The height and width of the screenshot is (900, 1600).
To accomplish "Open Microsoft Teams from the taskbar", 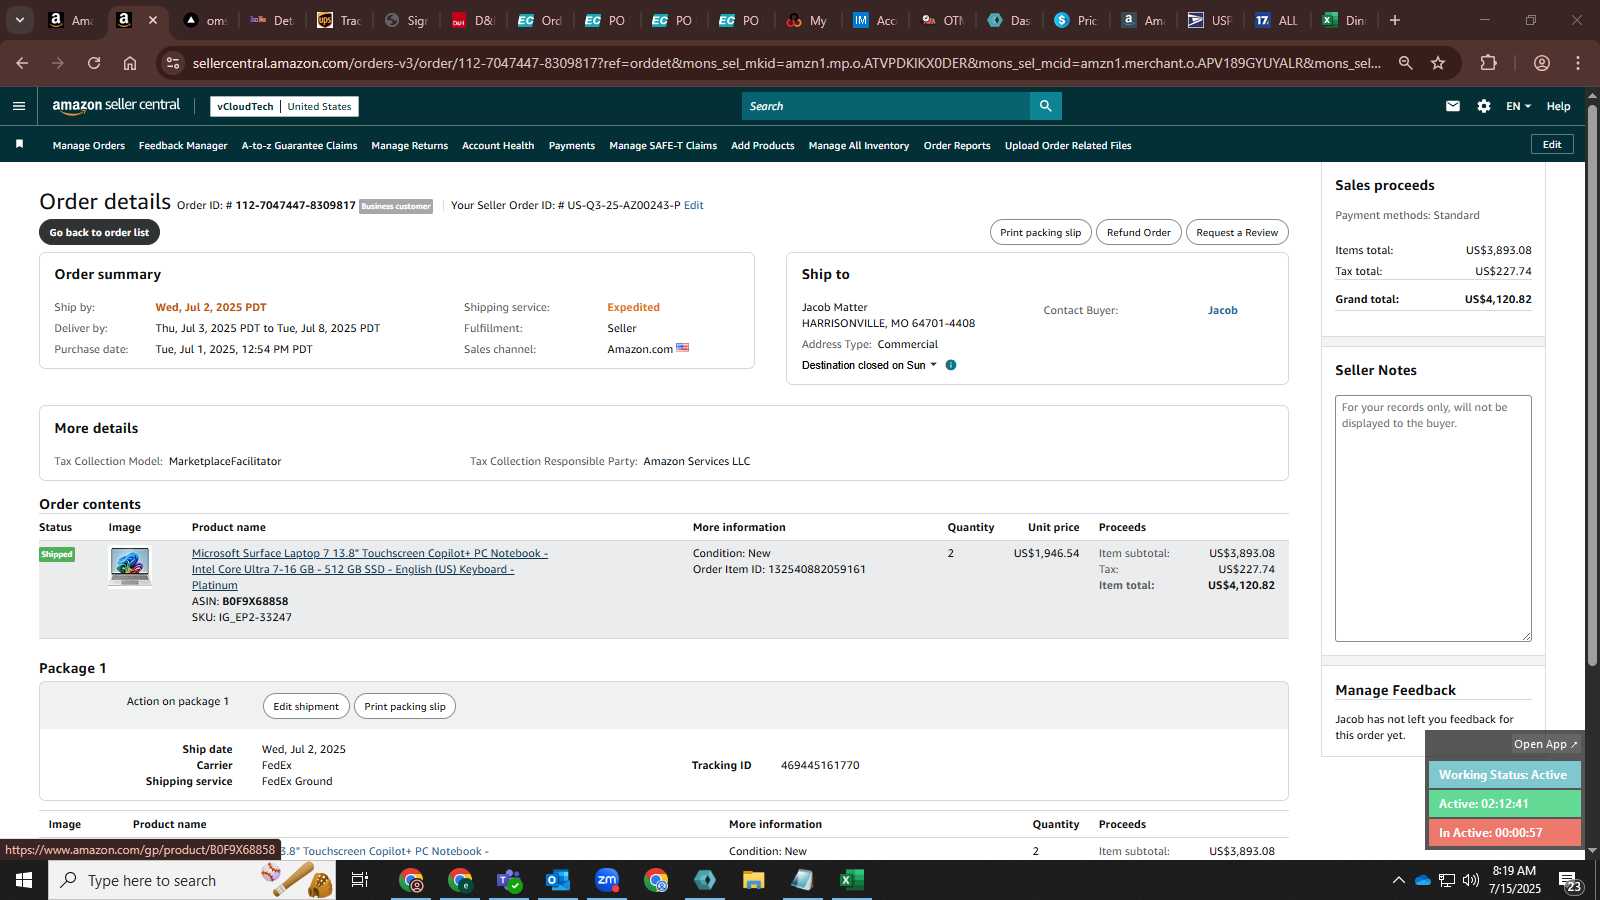I will pyautogui.click(x=509, y=880).
